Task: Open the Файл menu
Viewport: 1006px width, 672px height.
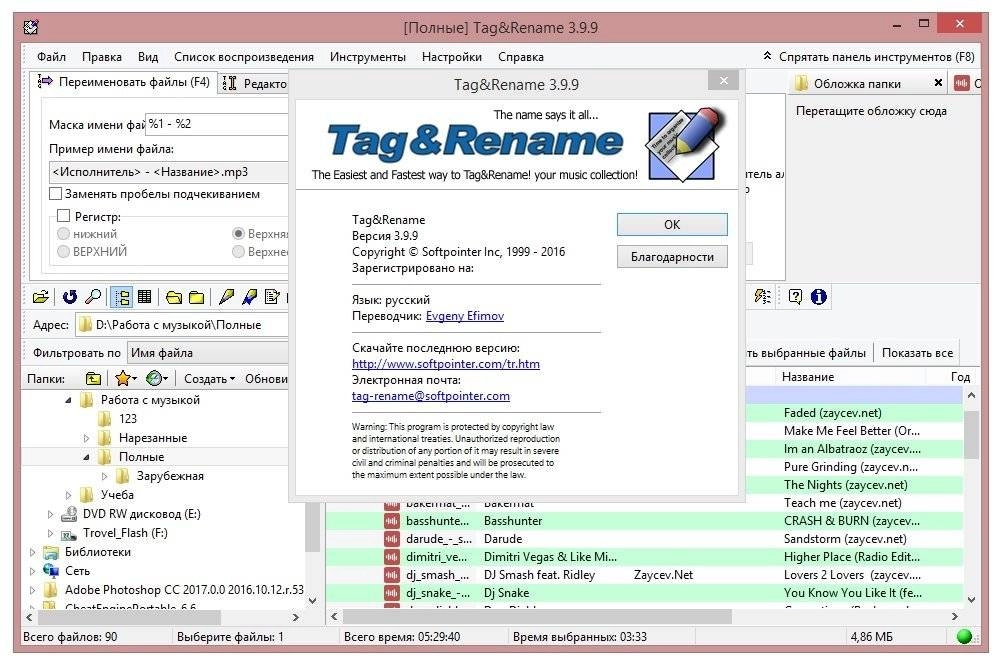Action: (51, 57)
